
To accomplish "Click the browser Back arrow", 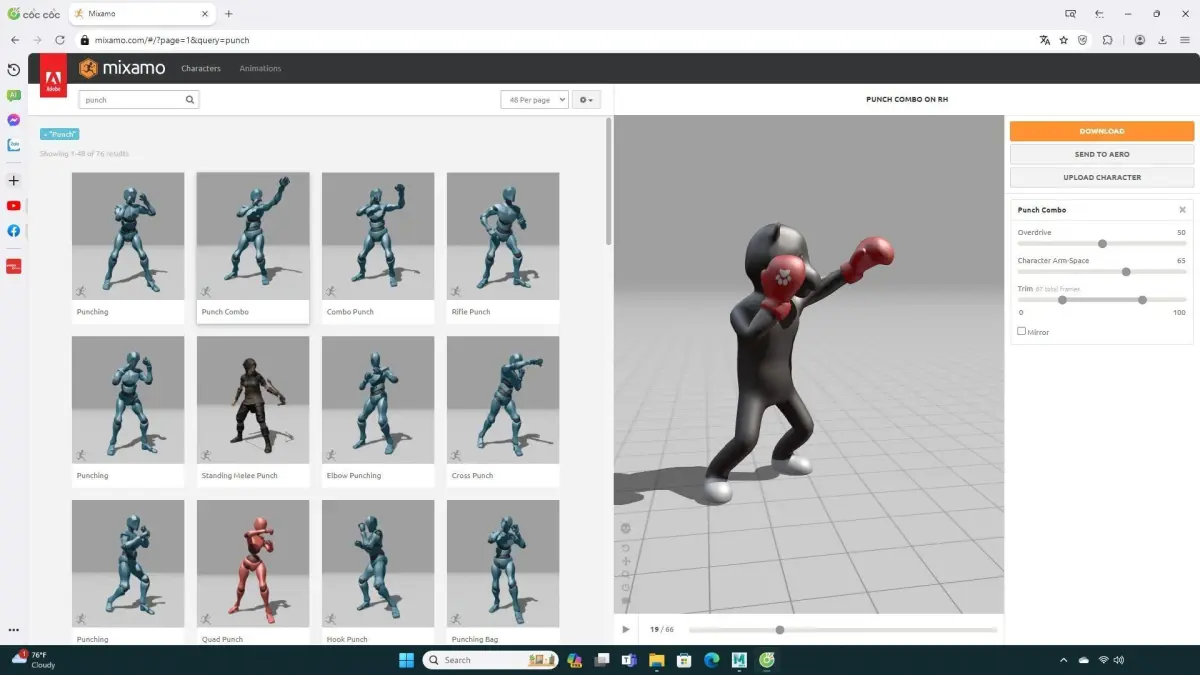I will pos(15,40).
